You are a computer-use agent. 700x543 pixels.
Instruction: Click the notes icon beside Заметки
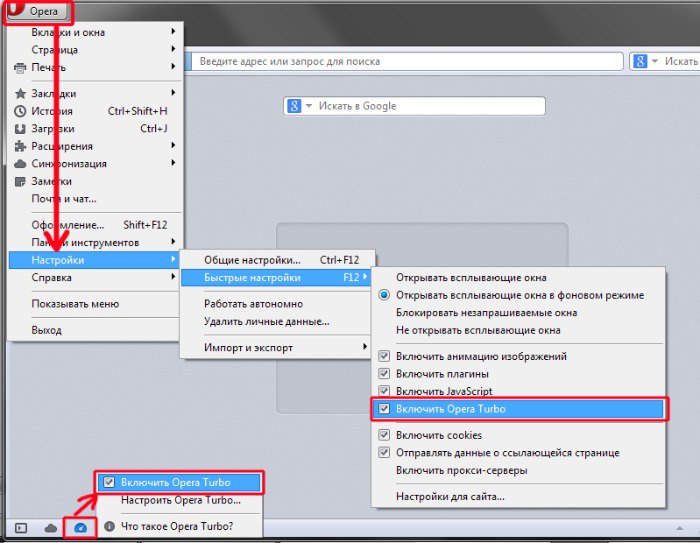(20, 182)
